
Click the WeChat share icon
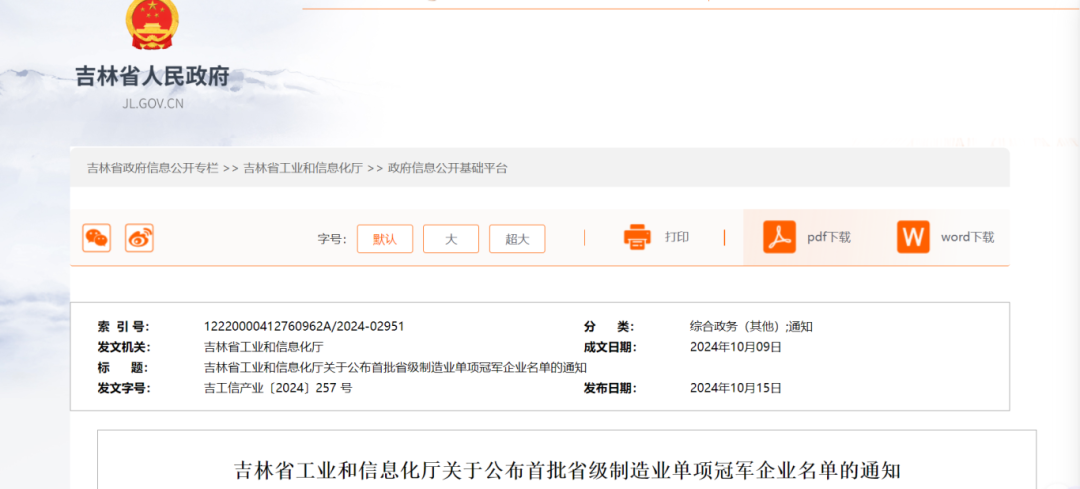(x=97, y=238)
